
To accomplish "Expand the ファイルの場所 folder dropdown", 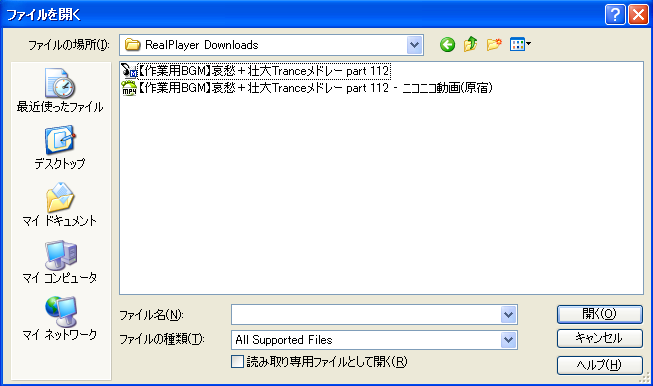I will [414, 45].
